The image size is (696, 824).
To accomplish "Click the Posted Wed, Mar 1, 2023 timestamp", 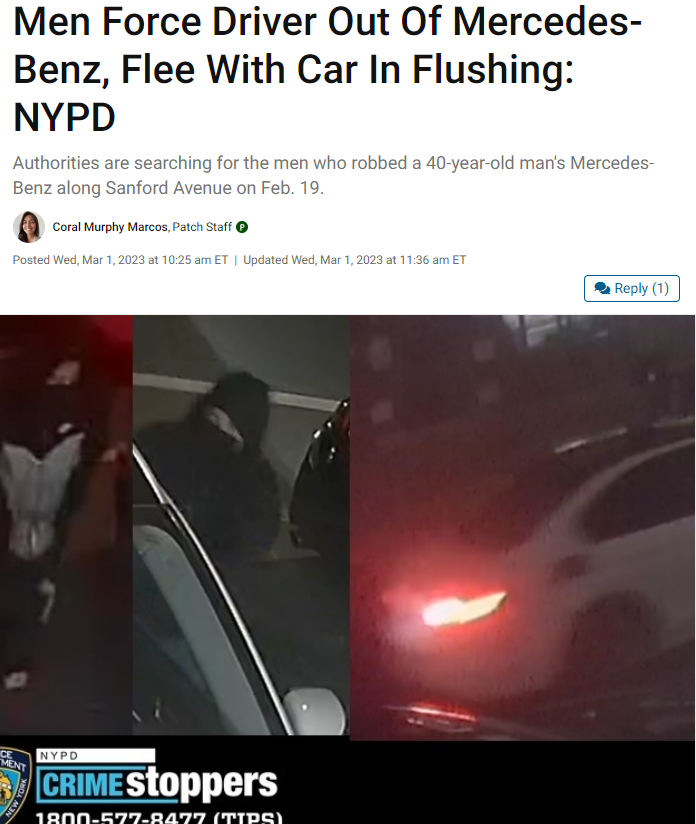I will pos(120,260).
